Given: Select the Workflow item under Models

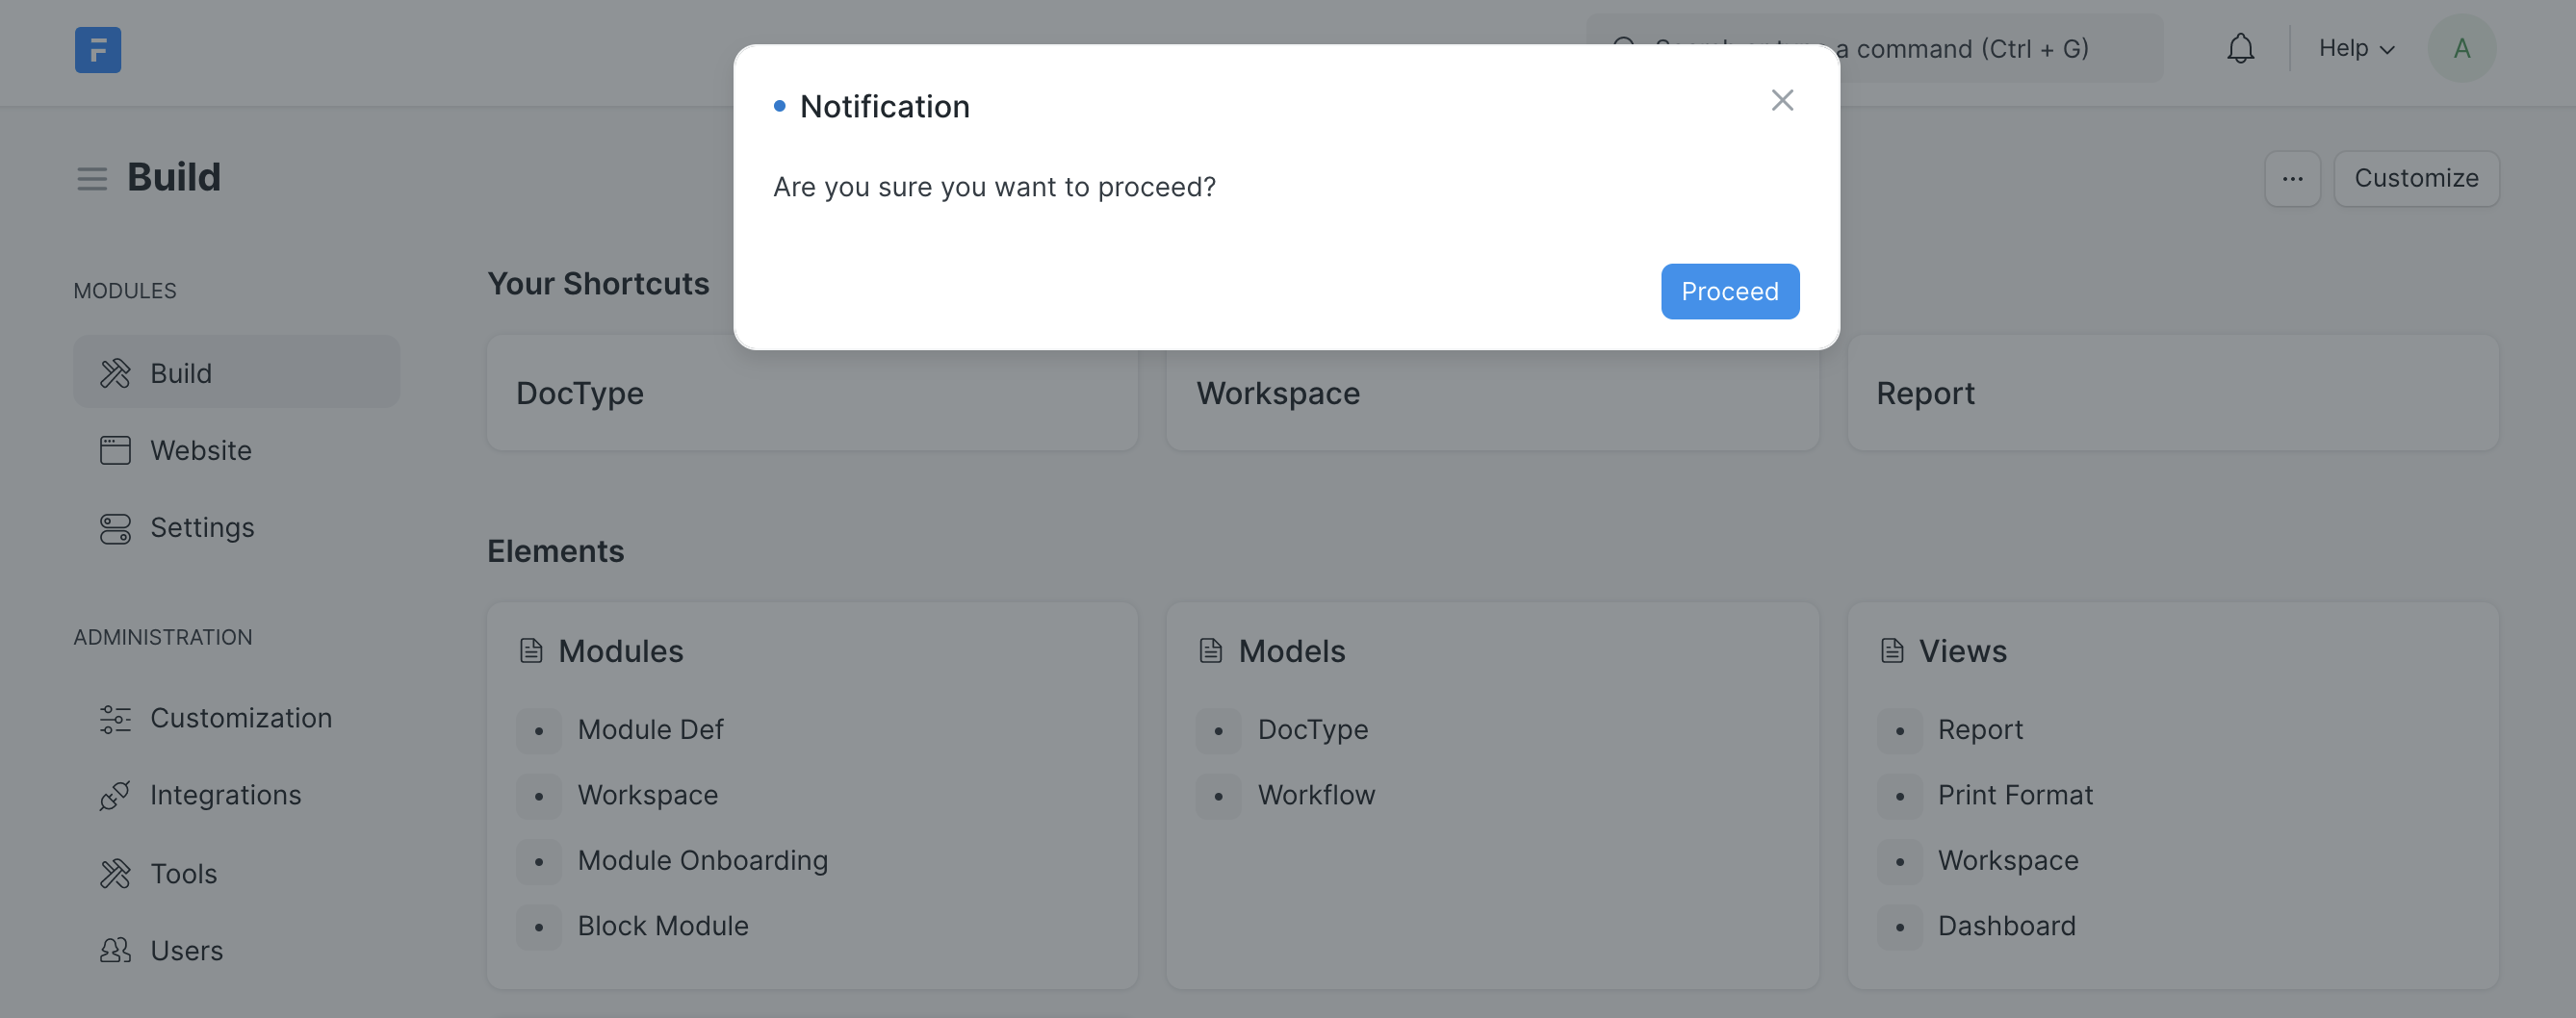Looking at the screenshot, I should pyautogui.click(x=1316, y=794).
